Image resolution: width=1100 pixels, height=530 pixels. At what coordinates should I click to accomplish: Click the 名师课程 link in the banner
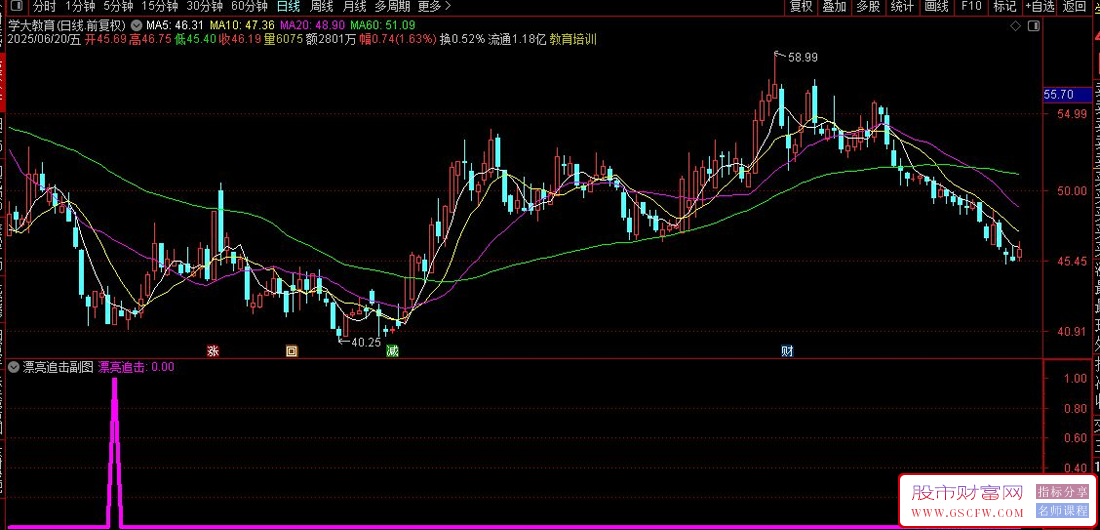(1062, 510)
